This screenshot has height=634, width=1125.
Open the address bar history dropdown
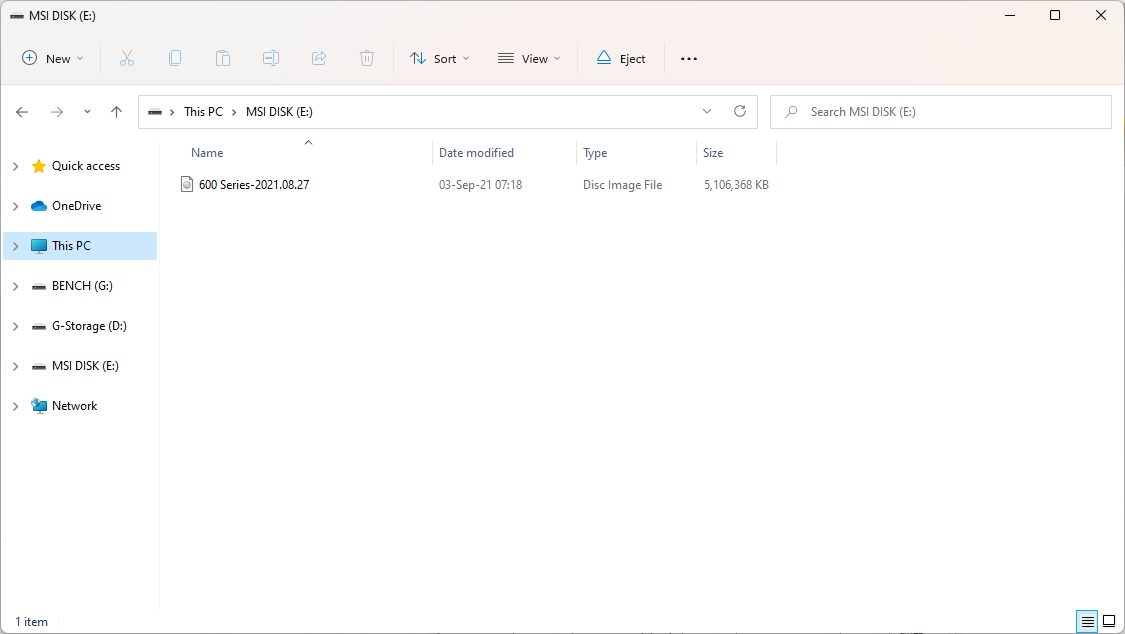707,111
